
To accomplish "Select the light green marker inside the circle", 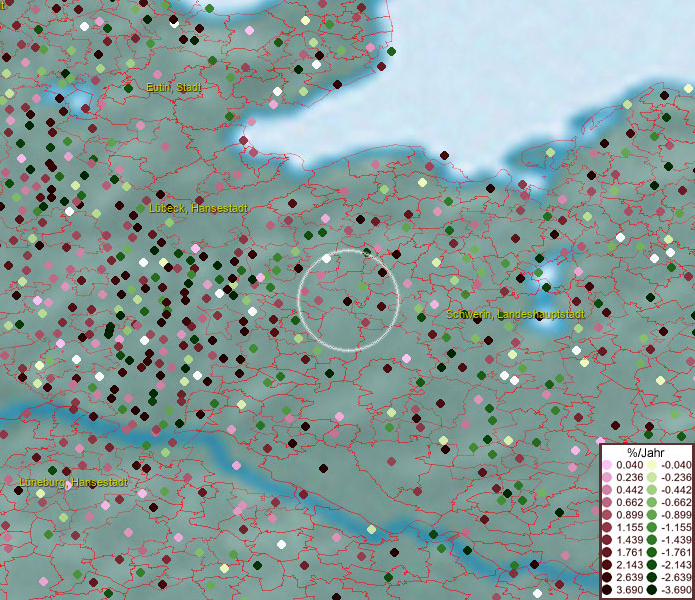I will click(x=362, y=288).
